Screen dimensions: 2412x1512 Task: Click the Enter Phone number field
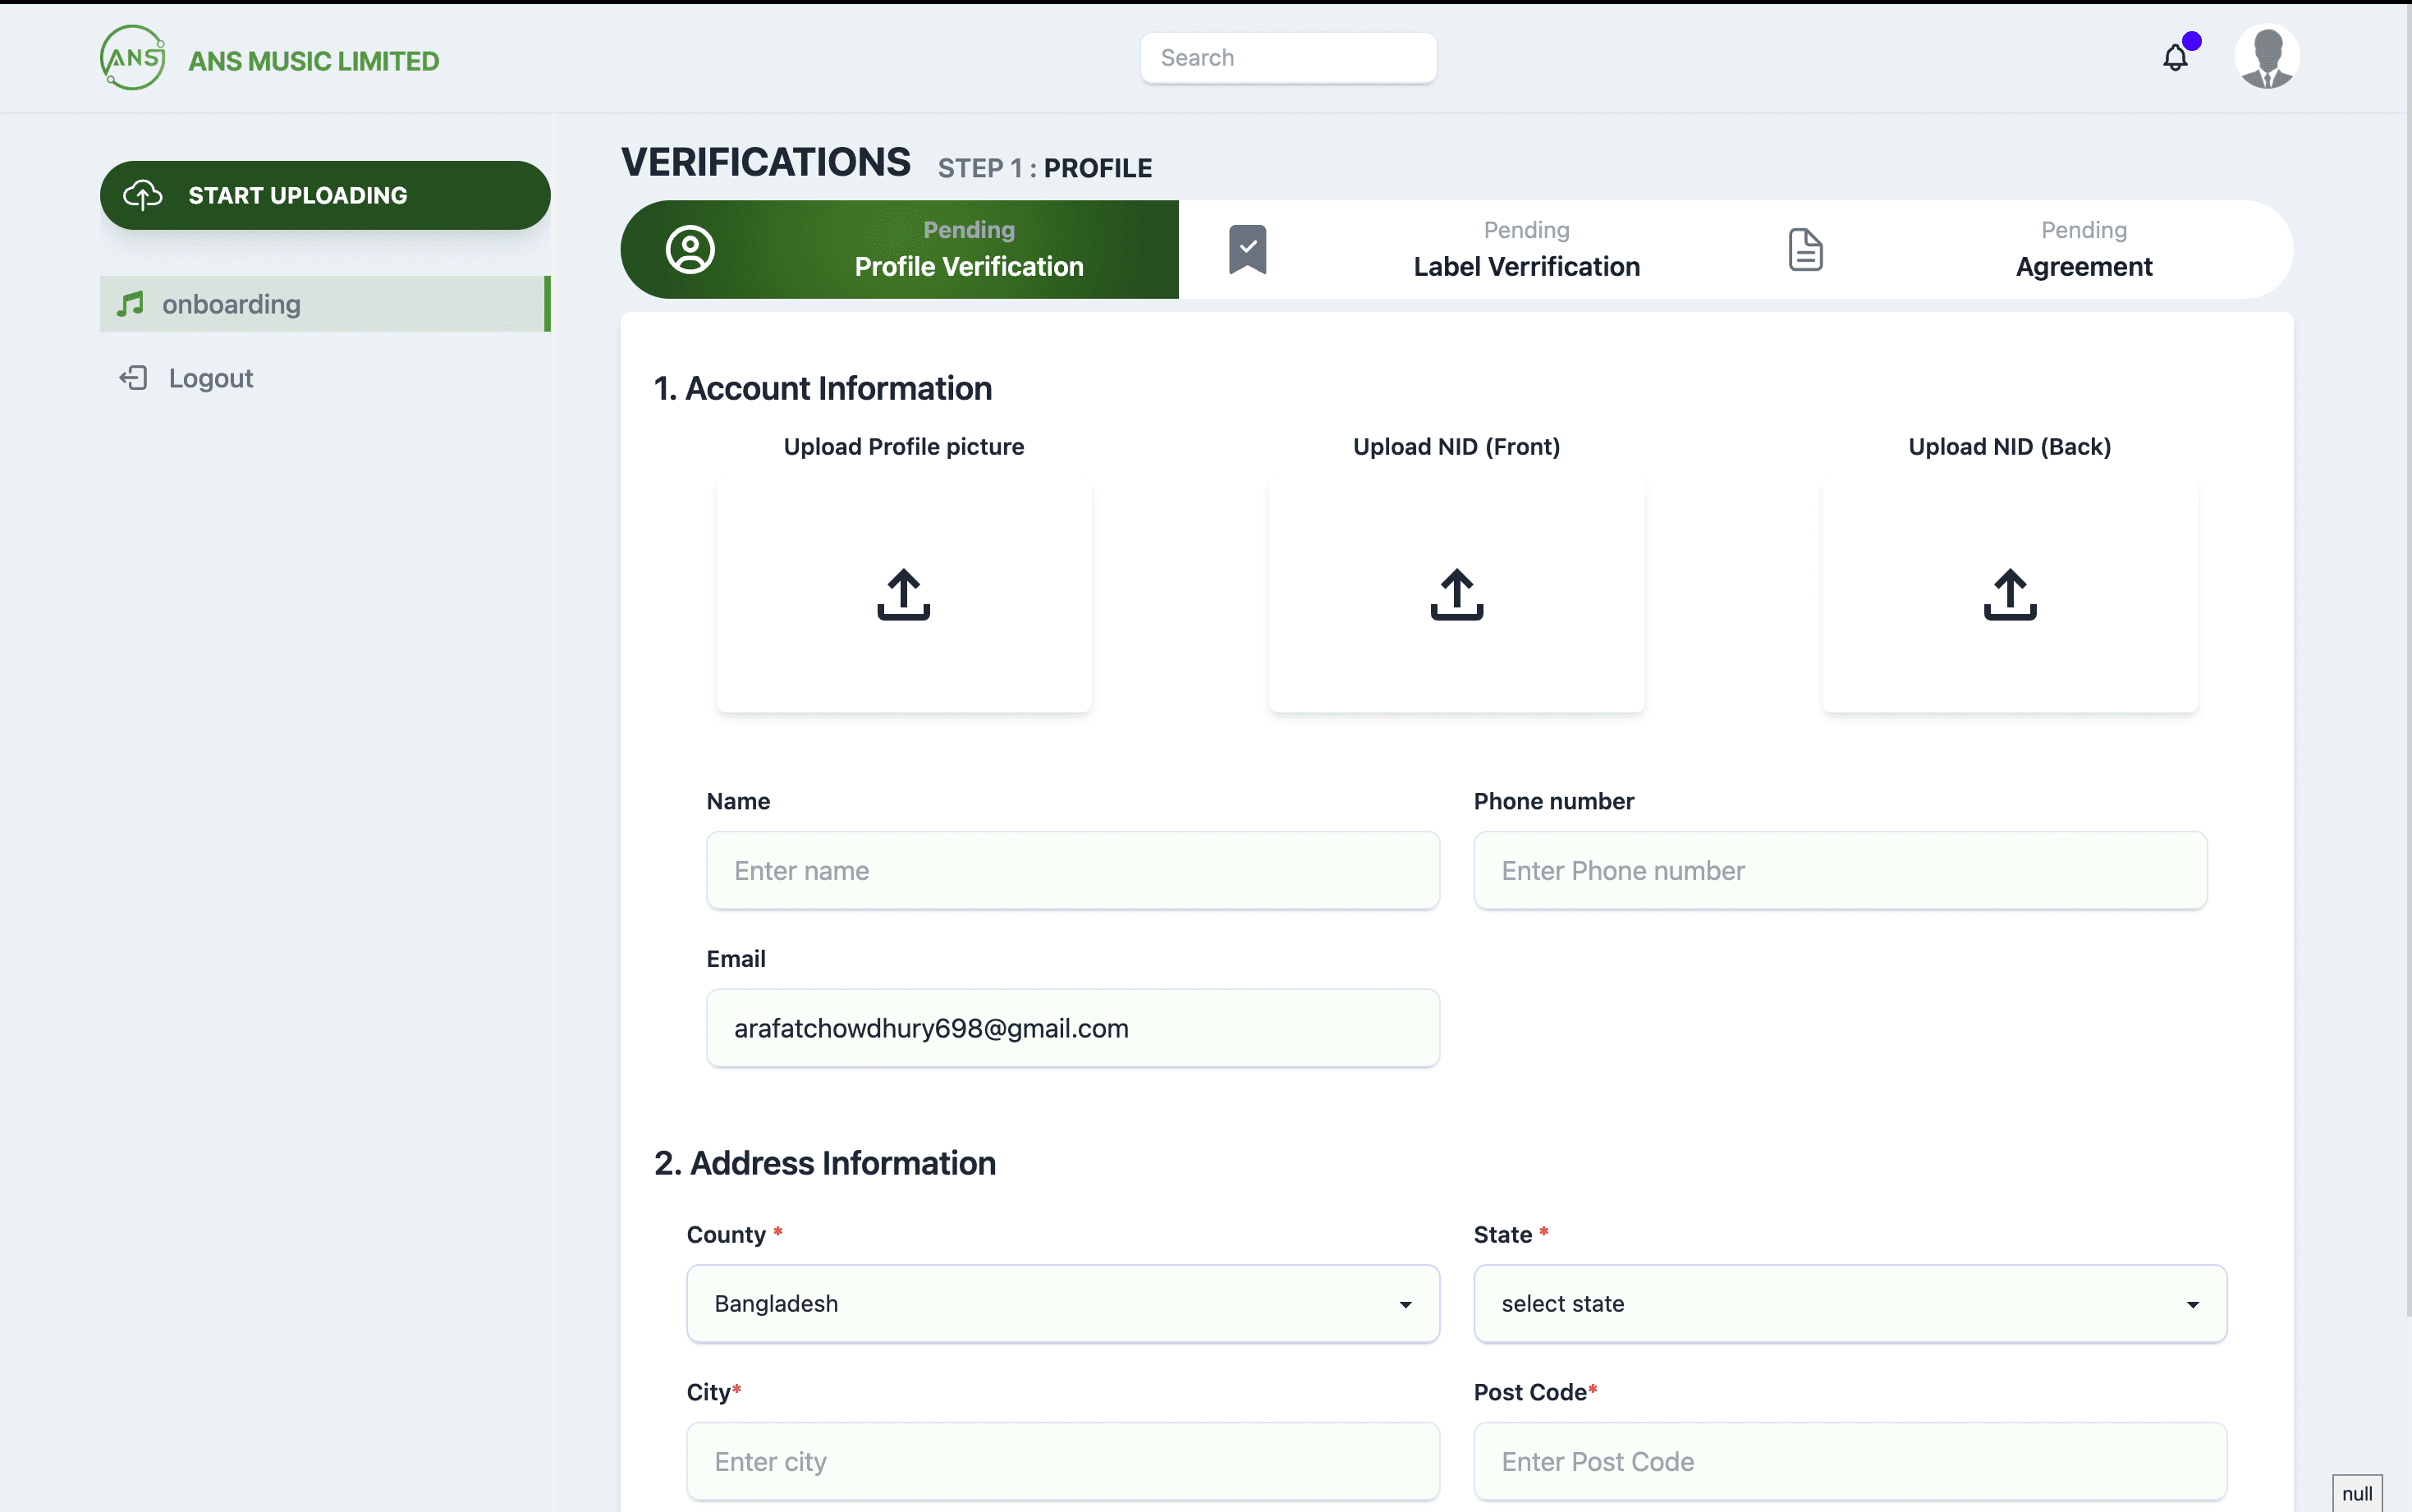(x=1839, y=870)
